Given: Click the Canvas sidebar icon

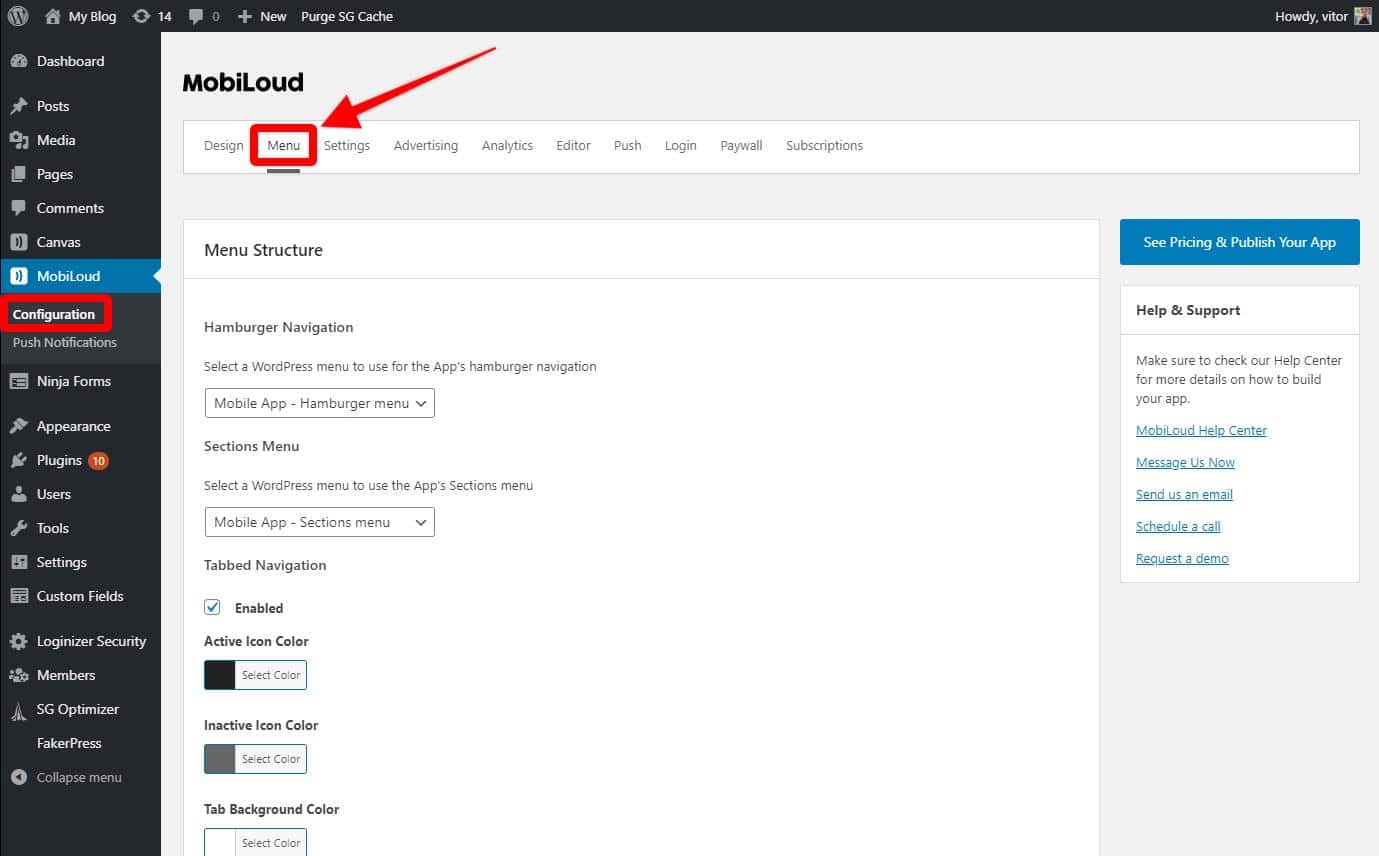Looking at the screenshot, I should (x=18, y=242).
